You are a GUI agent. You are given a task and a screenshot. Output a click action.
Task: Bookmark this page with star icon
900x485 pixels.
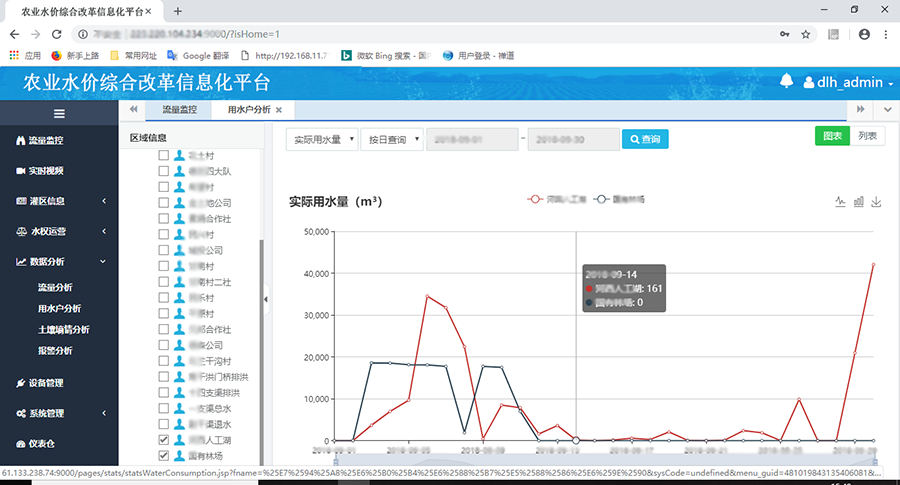tap(805, 34)
